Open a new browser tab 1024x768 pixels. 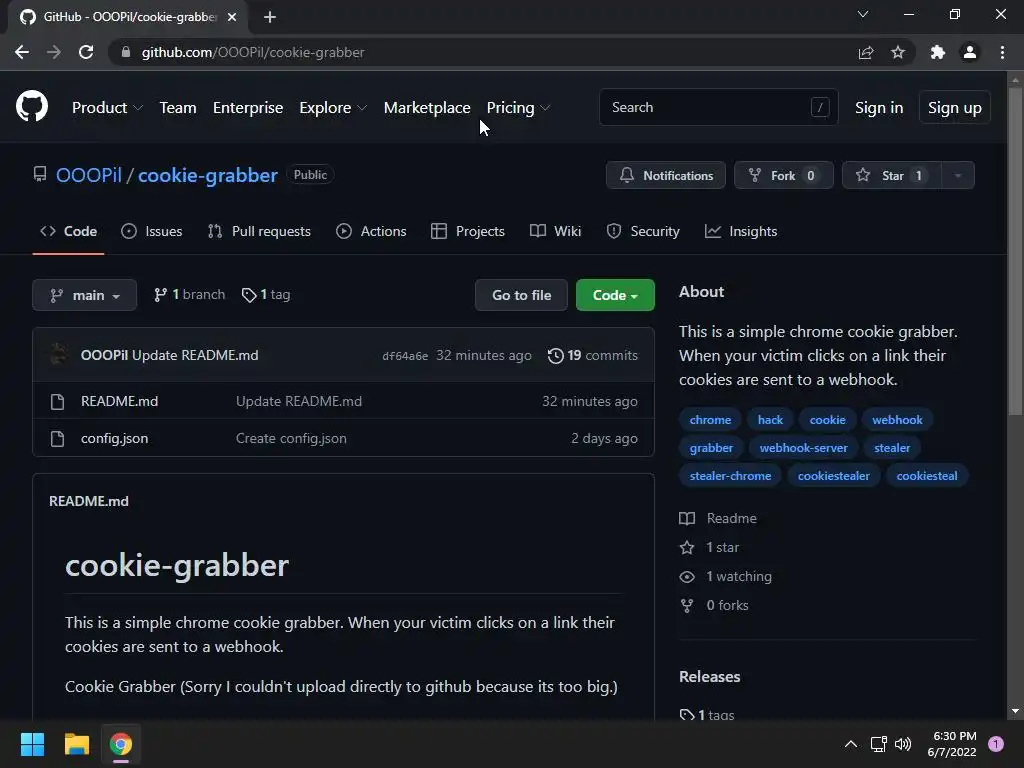click(270, 17)
